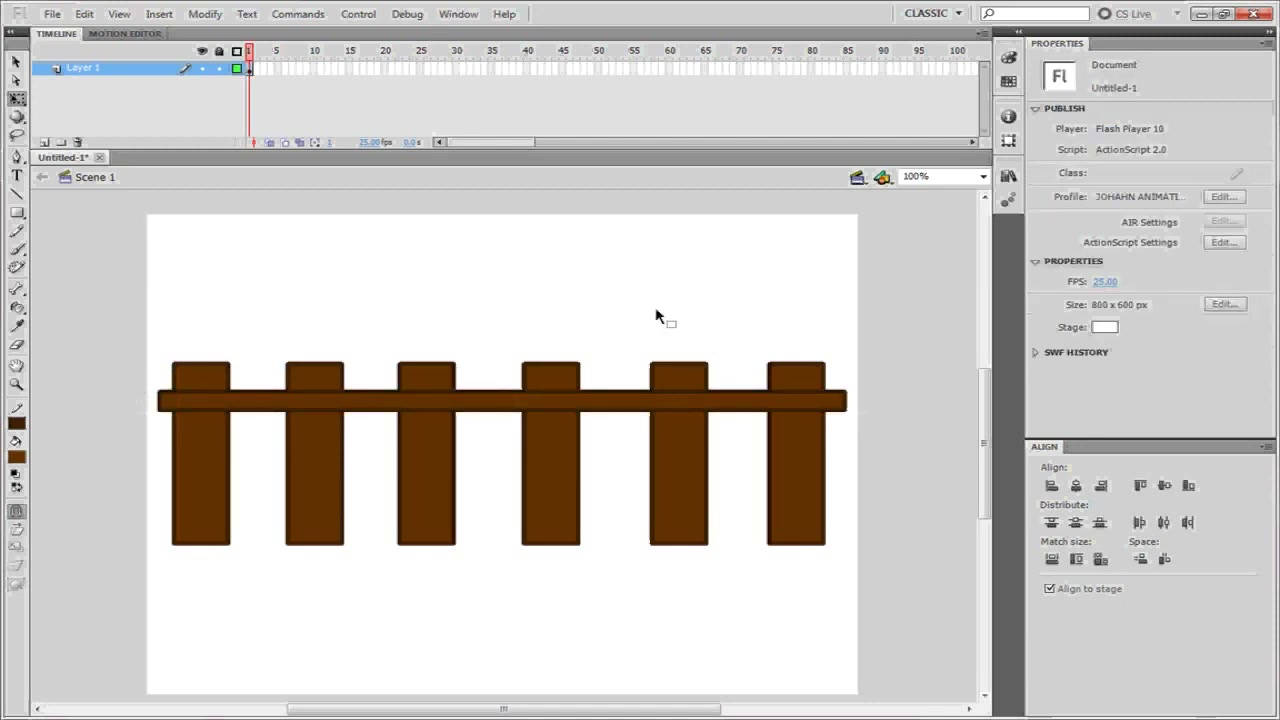Open the File menu
The height and width of the screenshot is (720, 1280).
coord(52,14)
